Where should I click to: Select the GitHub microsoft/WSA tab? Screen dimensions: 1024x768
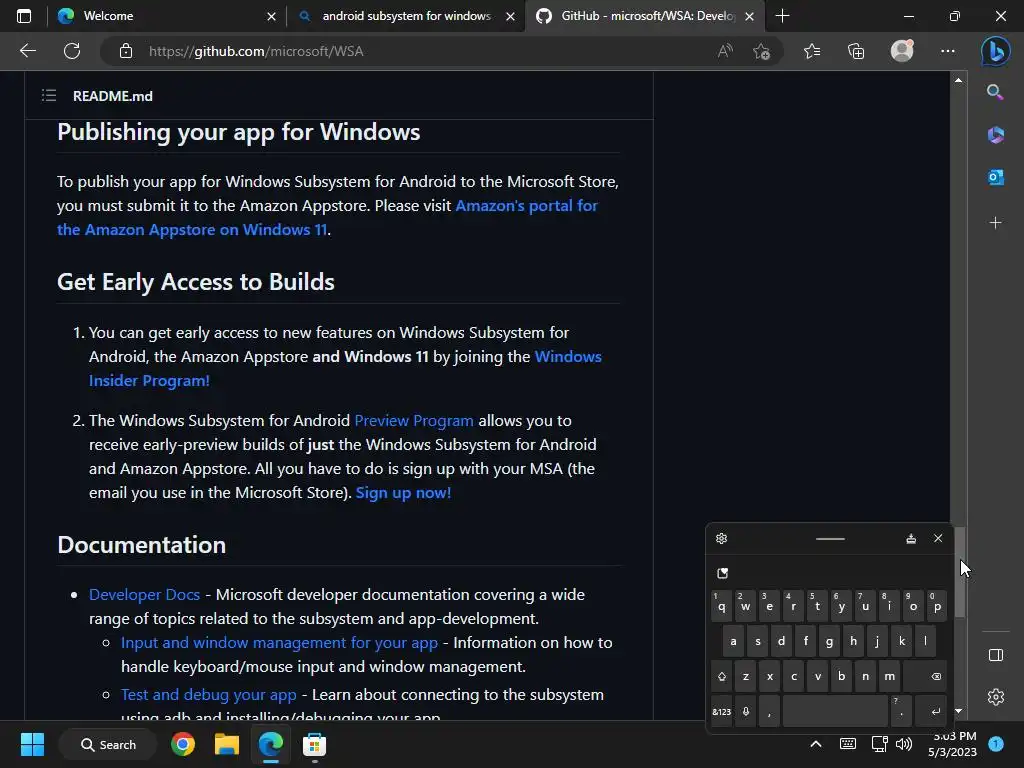pos(644,16)
